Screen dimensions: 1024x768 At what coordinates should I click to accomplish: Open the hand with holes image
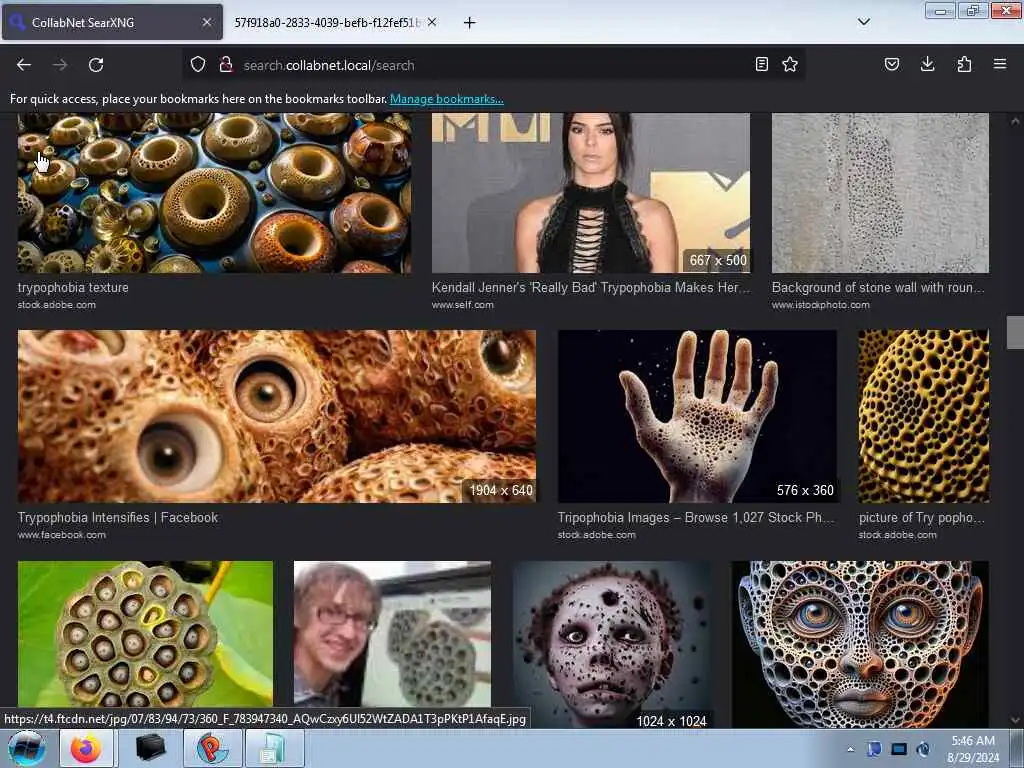click(697, 416)
